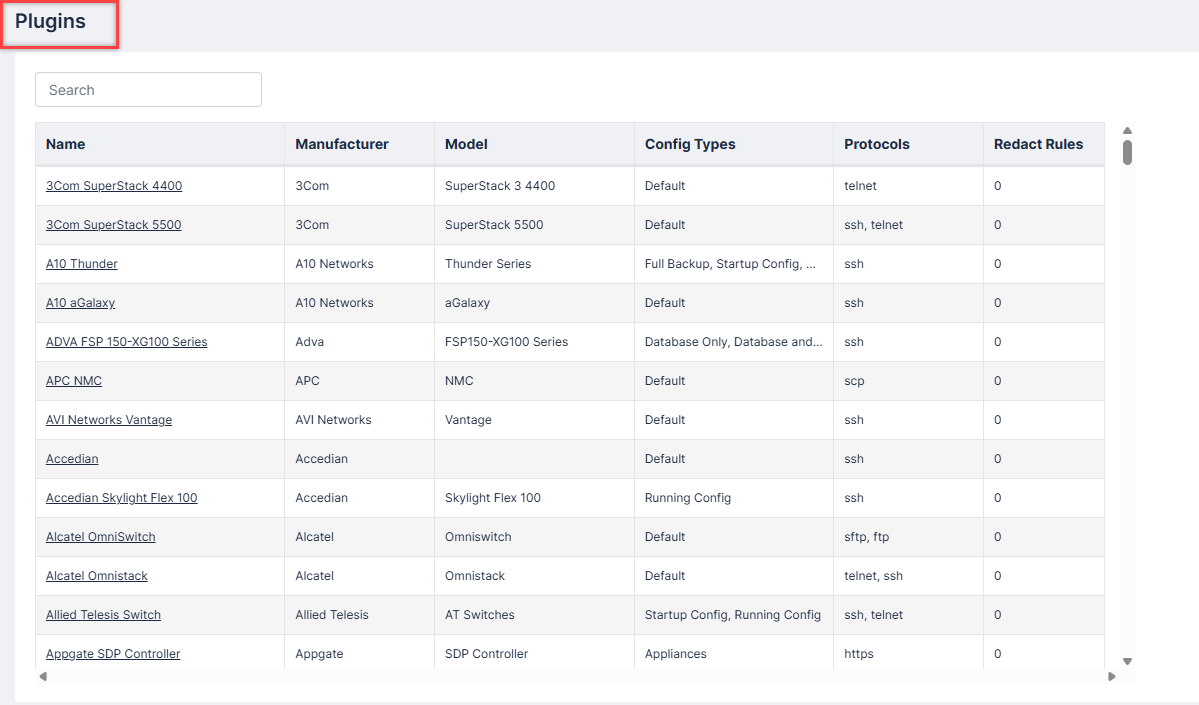The image size is (1199, 705).
Task: Open the Appgate SDP Controller plugin
Action: click(x=113, y=654)
